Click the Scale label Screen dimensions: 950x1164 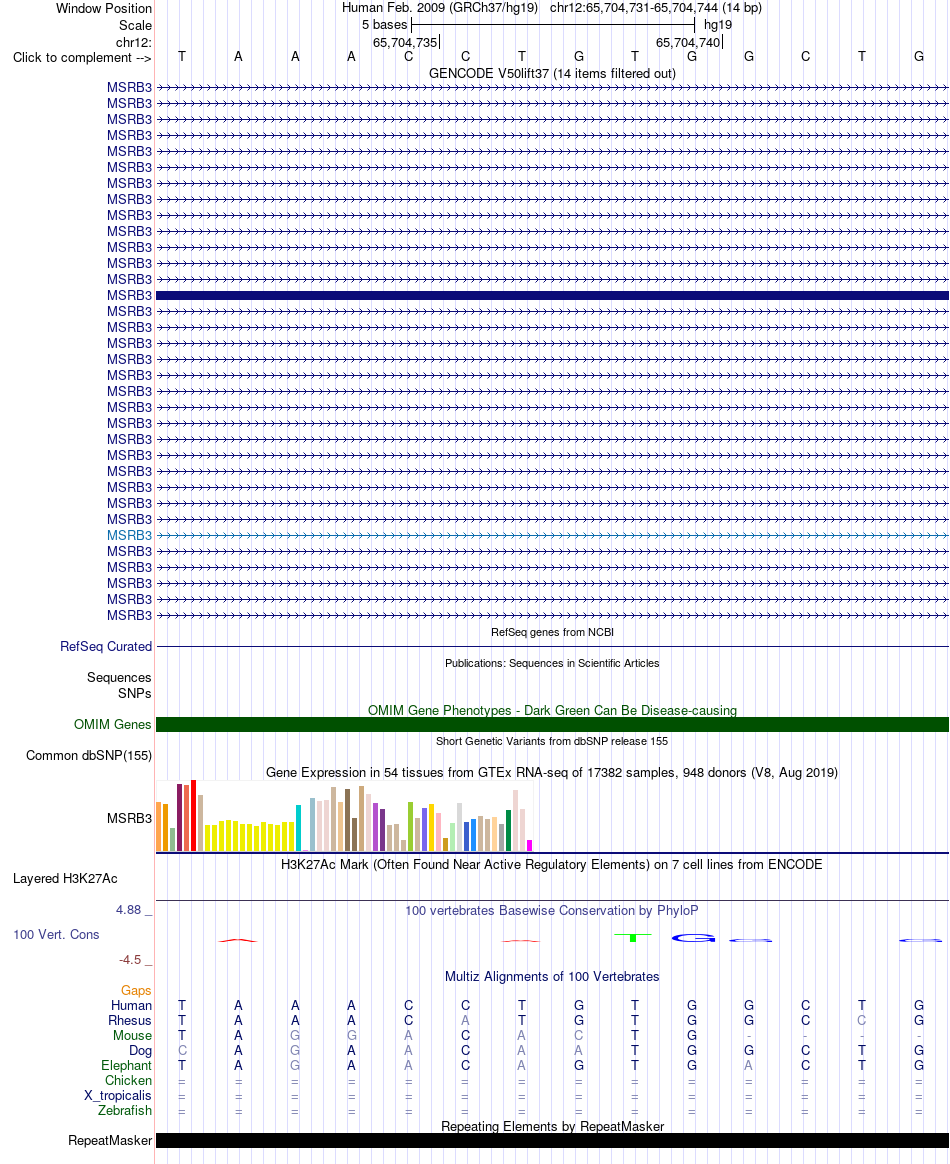[135, 25]
